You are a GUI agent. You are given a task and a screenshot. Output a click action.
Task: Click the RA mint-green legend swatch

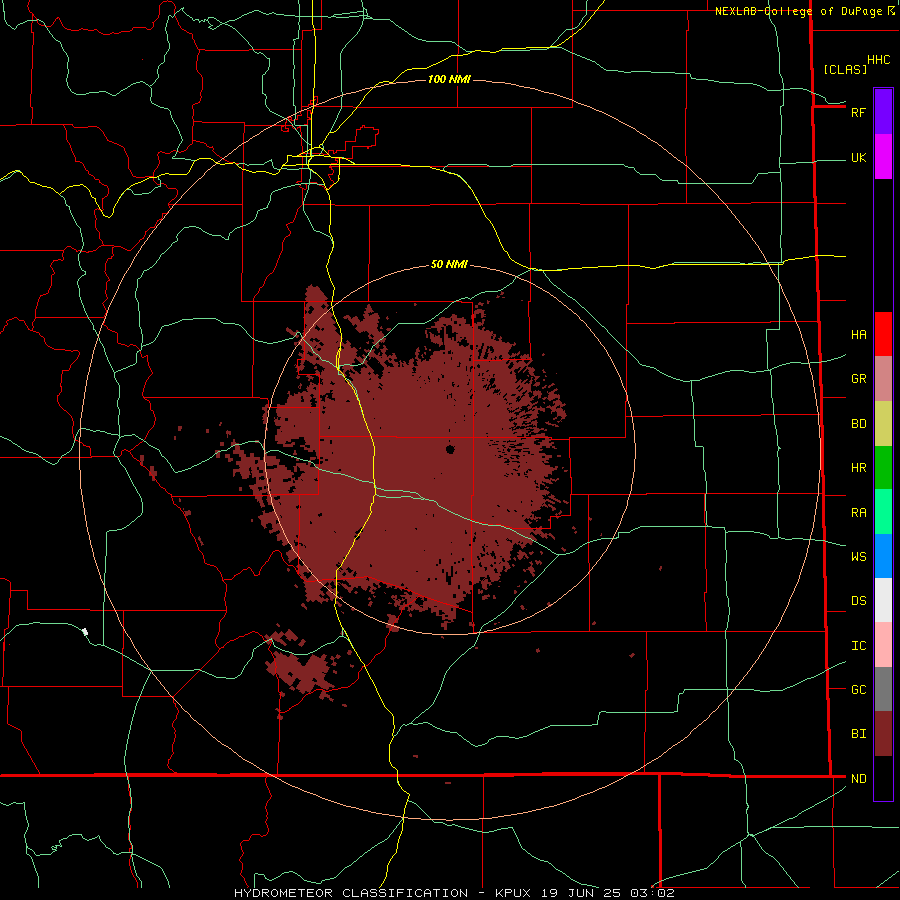(883, 512)
